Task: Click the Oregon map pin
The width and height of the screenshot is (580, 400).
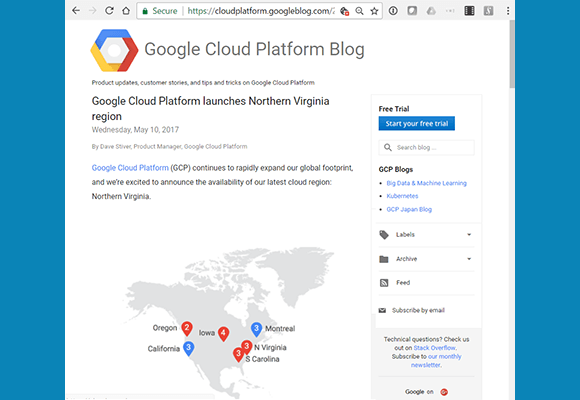Action: [187, 329]
